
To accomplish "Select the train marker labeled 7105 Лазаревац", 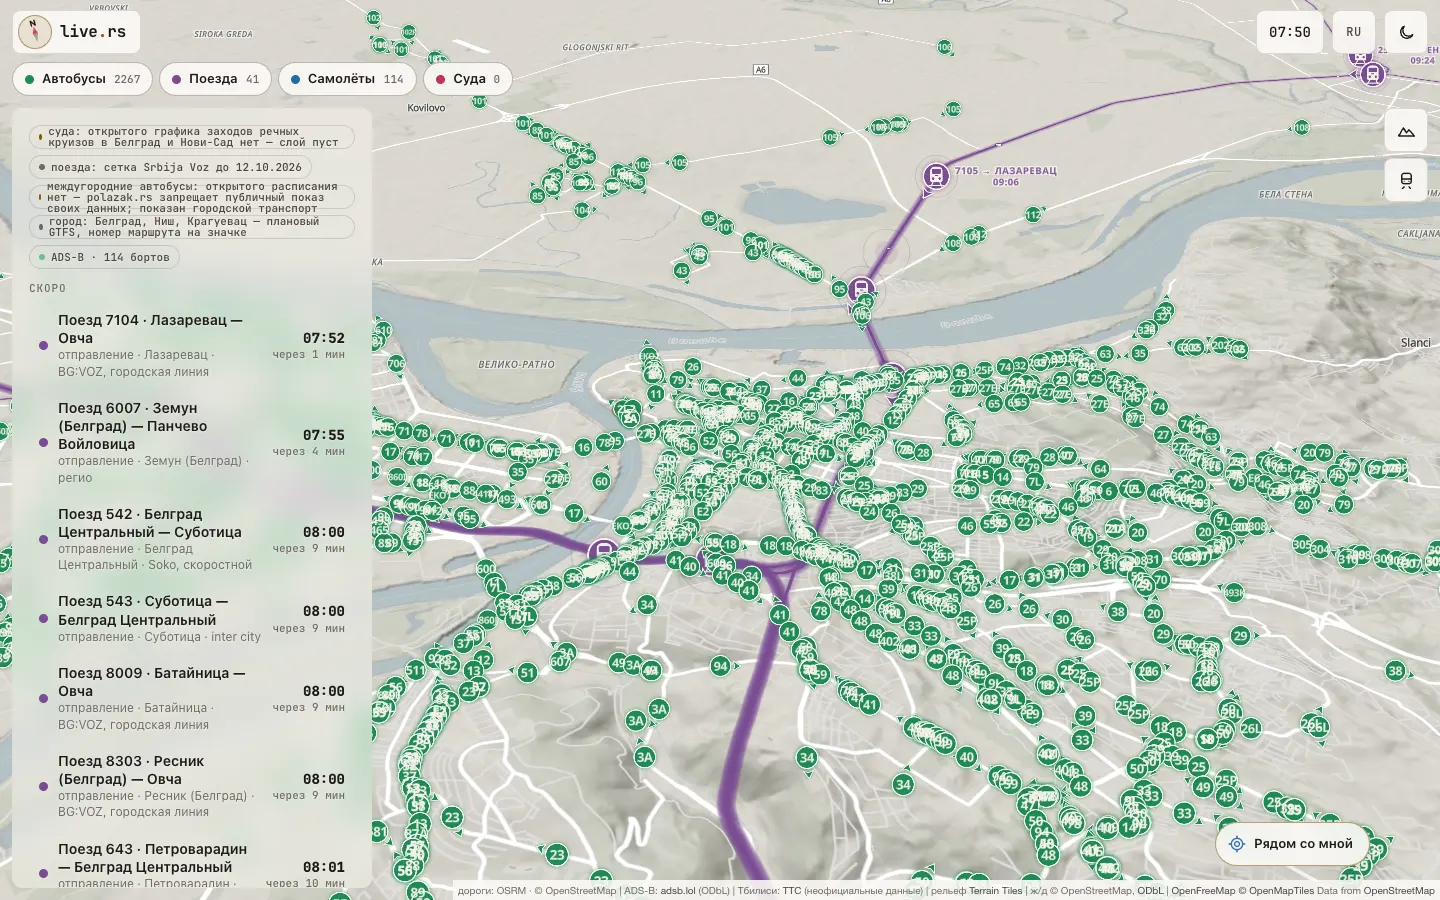I will [x=936, y=177].
